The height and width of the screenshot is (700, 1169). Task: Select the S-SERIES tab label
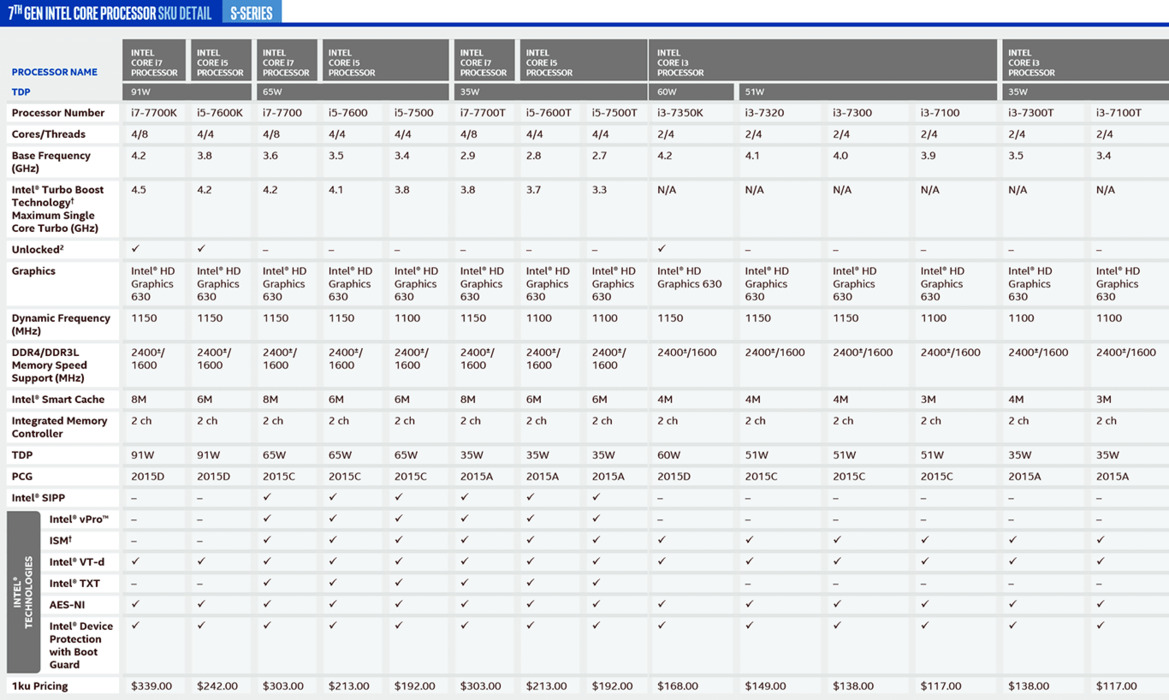tap(251, 13)
